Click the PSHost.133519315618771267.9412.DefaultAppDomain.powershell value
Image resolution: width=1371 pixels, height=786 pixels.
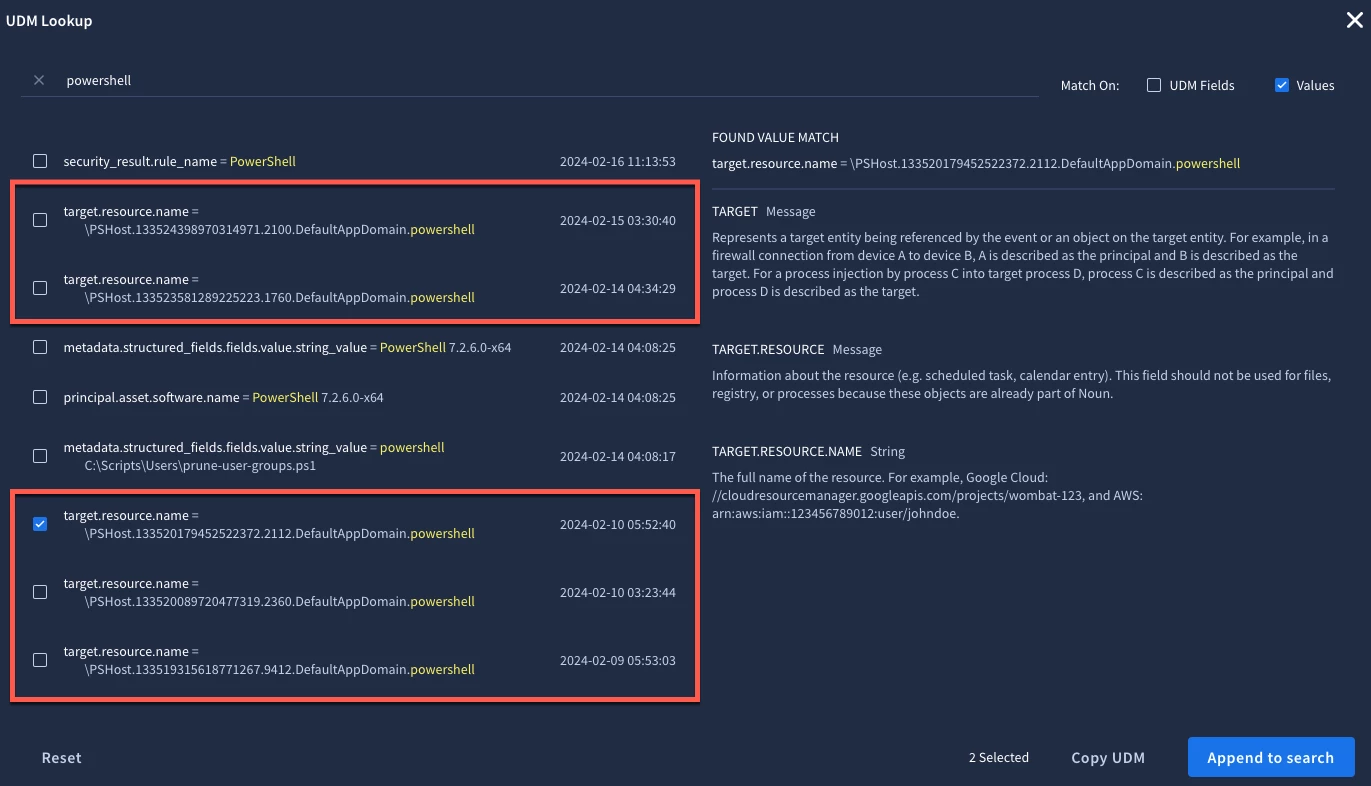pyautogui.click(x=280, y=670)
